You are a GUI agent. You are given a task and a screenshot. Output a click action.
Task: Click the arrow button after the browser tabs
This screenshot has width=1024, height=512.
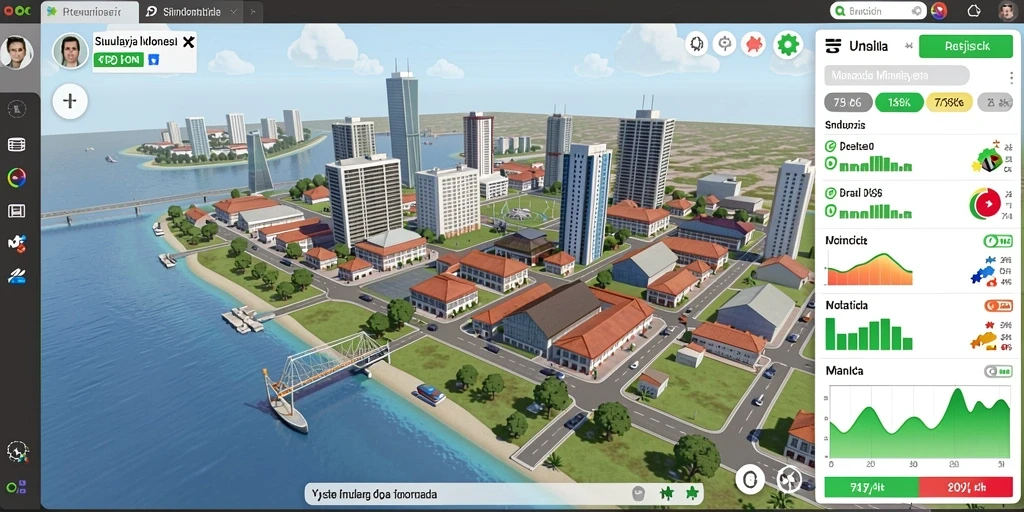pyautogui.click(x=252, y=12)
